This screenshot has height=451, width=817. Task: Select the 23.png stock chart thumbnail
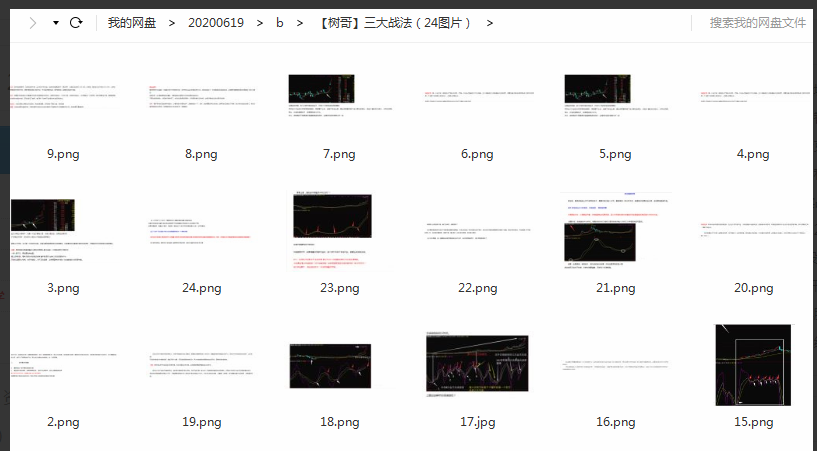(340, 232)
